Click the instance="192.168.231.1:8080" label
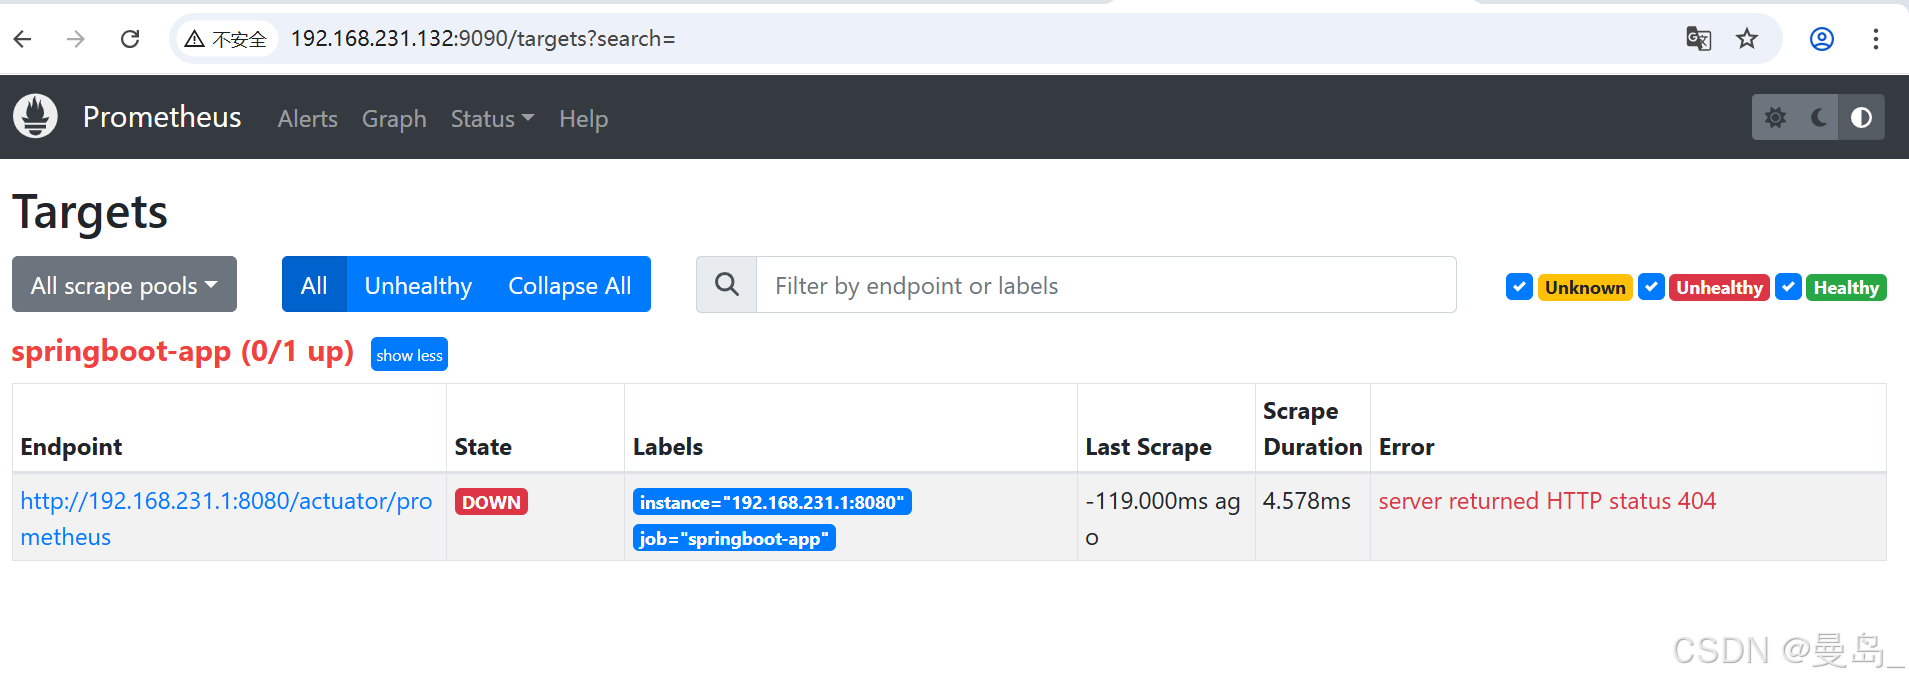The image size is (1909, 682). point(772,502)
